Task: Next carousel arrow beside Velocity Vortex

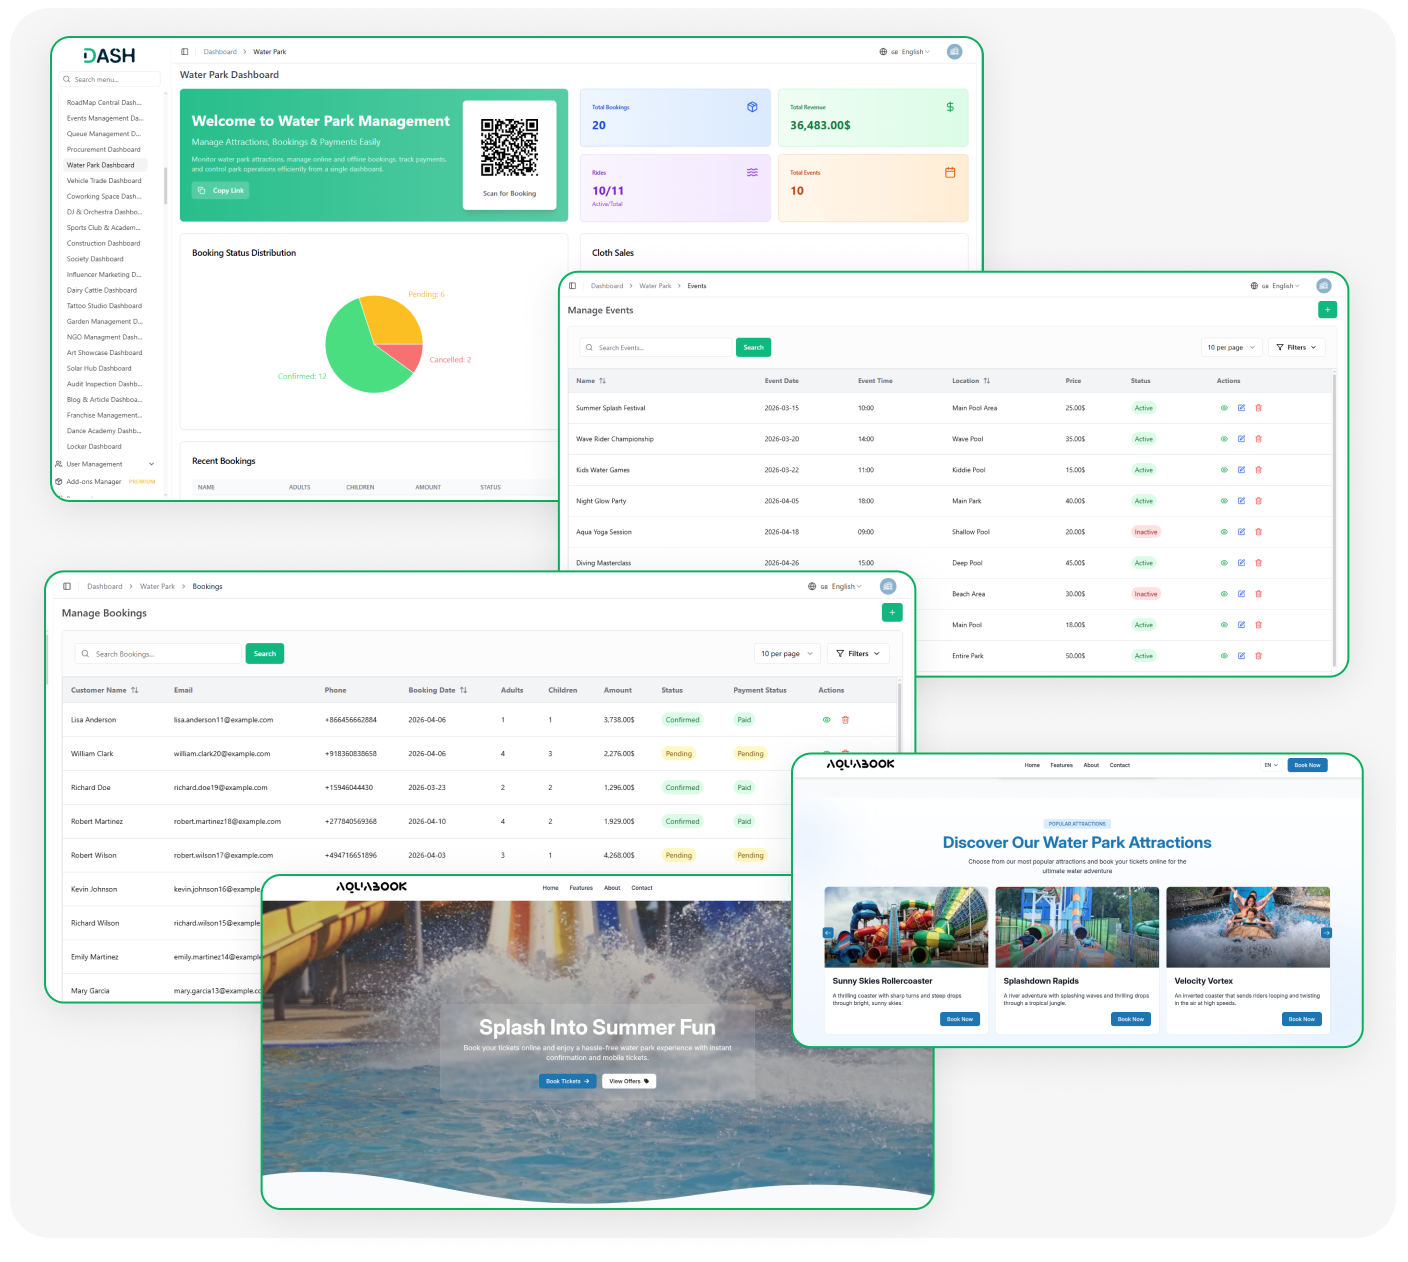Action: coord(1326,933)
